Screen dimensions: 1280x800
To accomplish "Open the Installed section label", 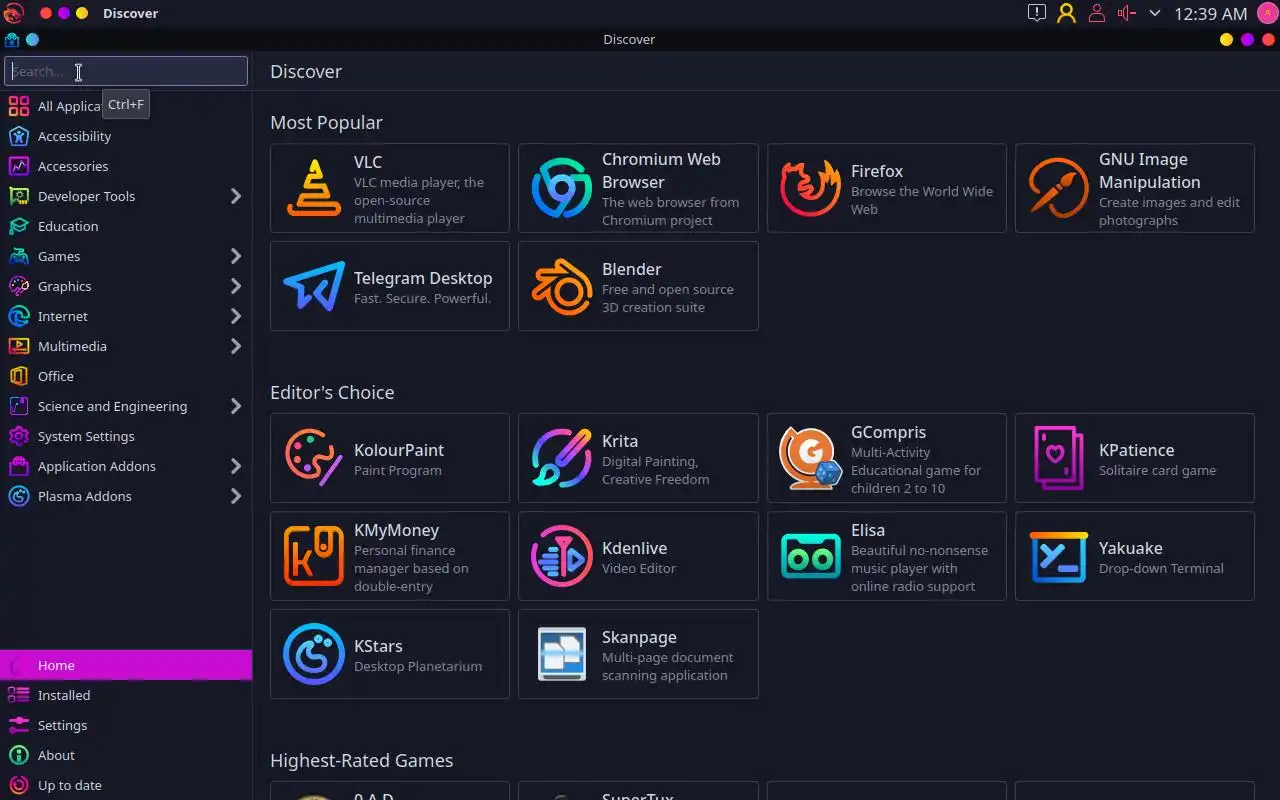I will tap(64, 695).
